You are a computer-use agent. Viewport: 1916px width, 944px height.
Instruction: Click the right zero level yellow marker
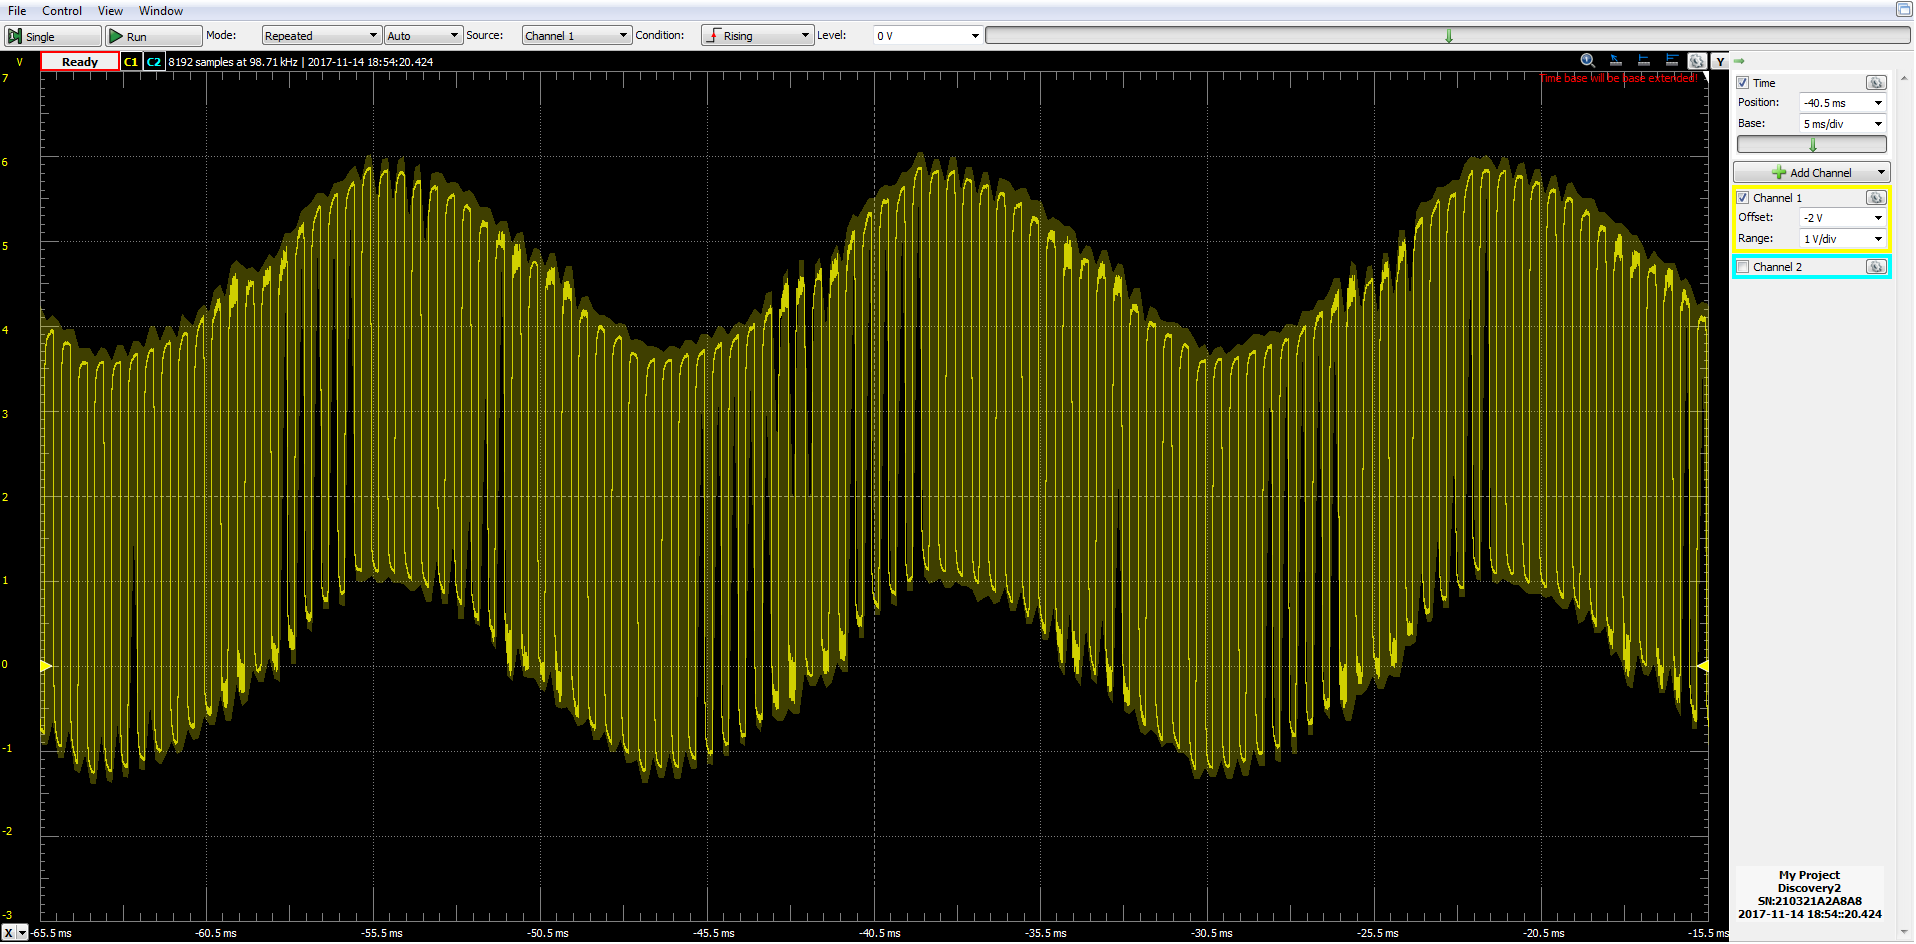[x=1703, y=665]
